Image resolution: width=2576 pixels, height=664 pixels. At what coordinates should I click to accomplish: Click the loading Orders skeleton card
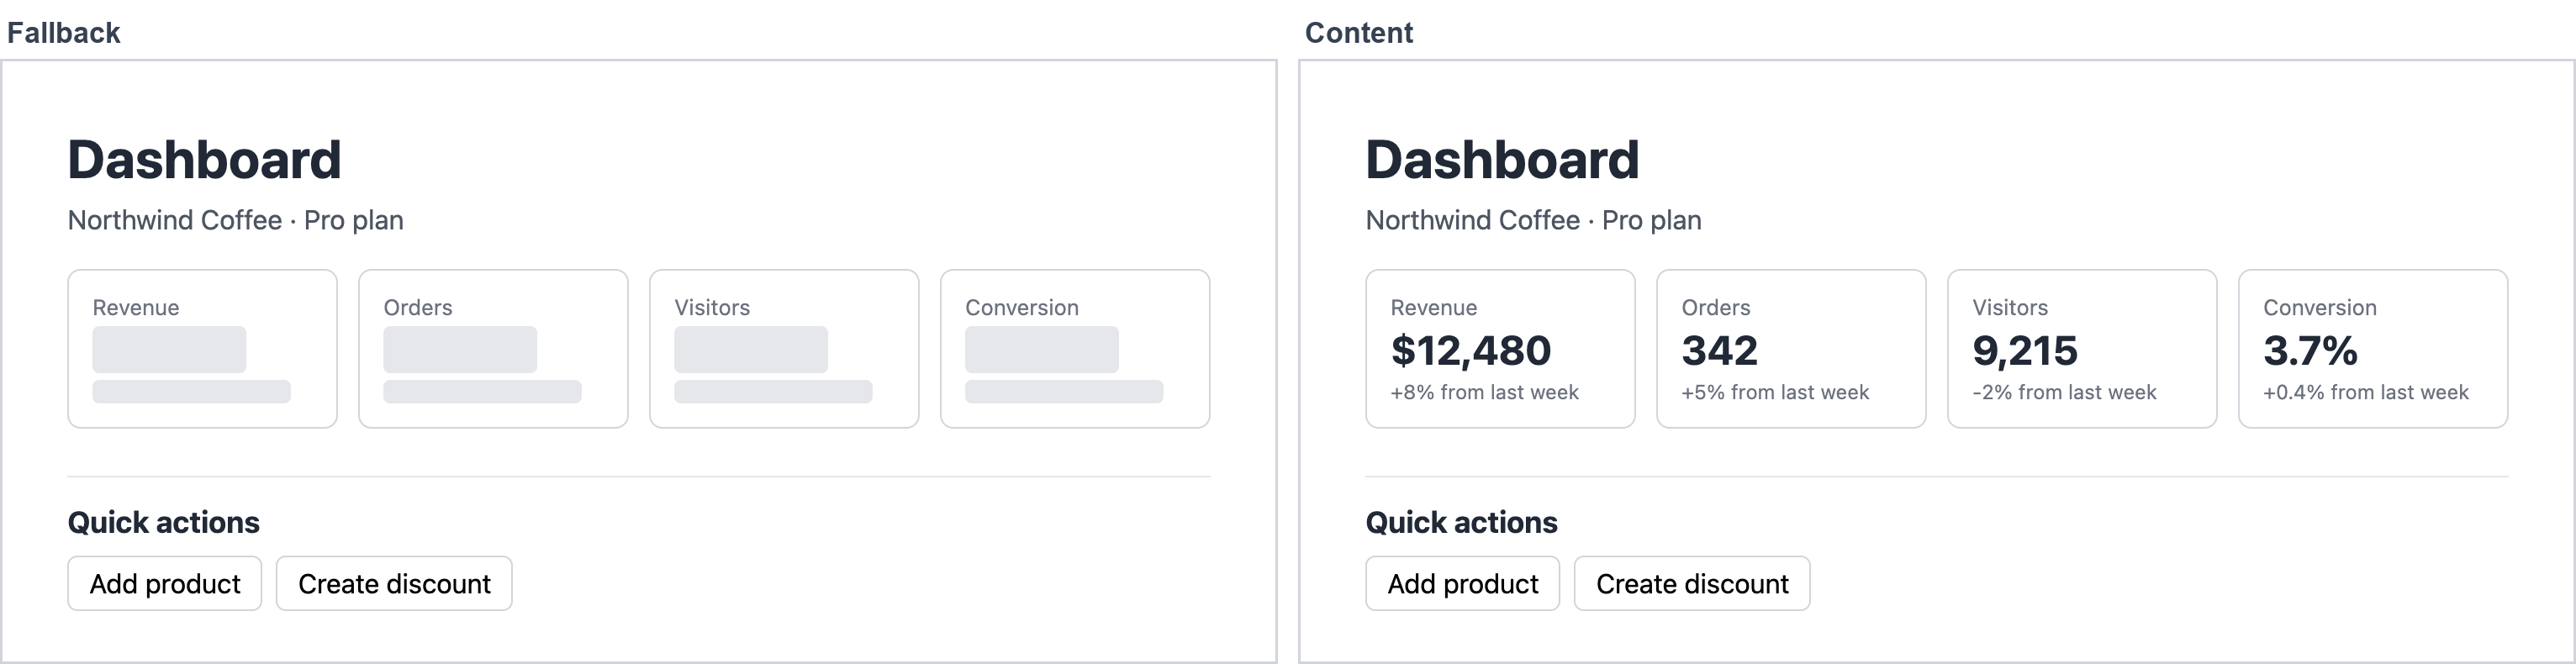click(x=494, y=349)
